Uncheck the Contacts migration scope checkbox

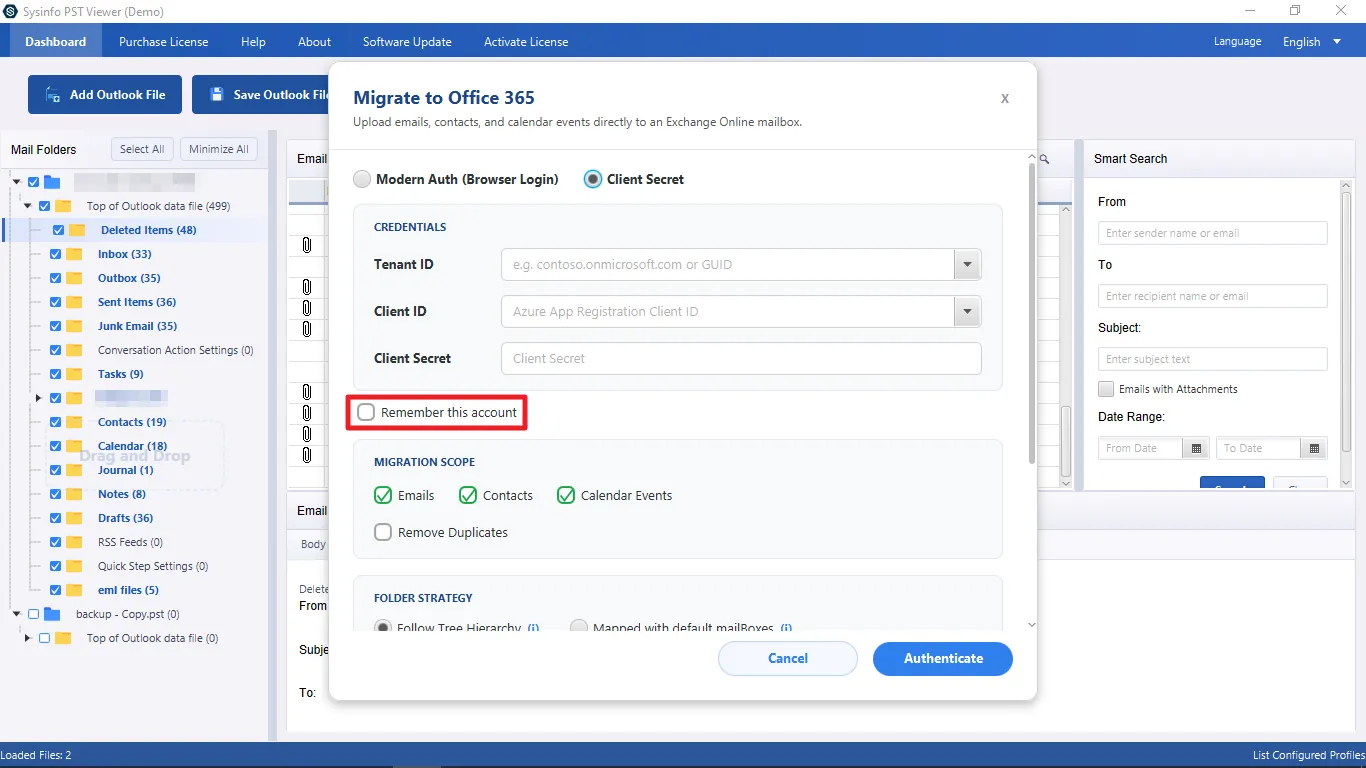pos(468,495)
